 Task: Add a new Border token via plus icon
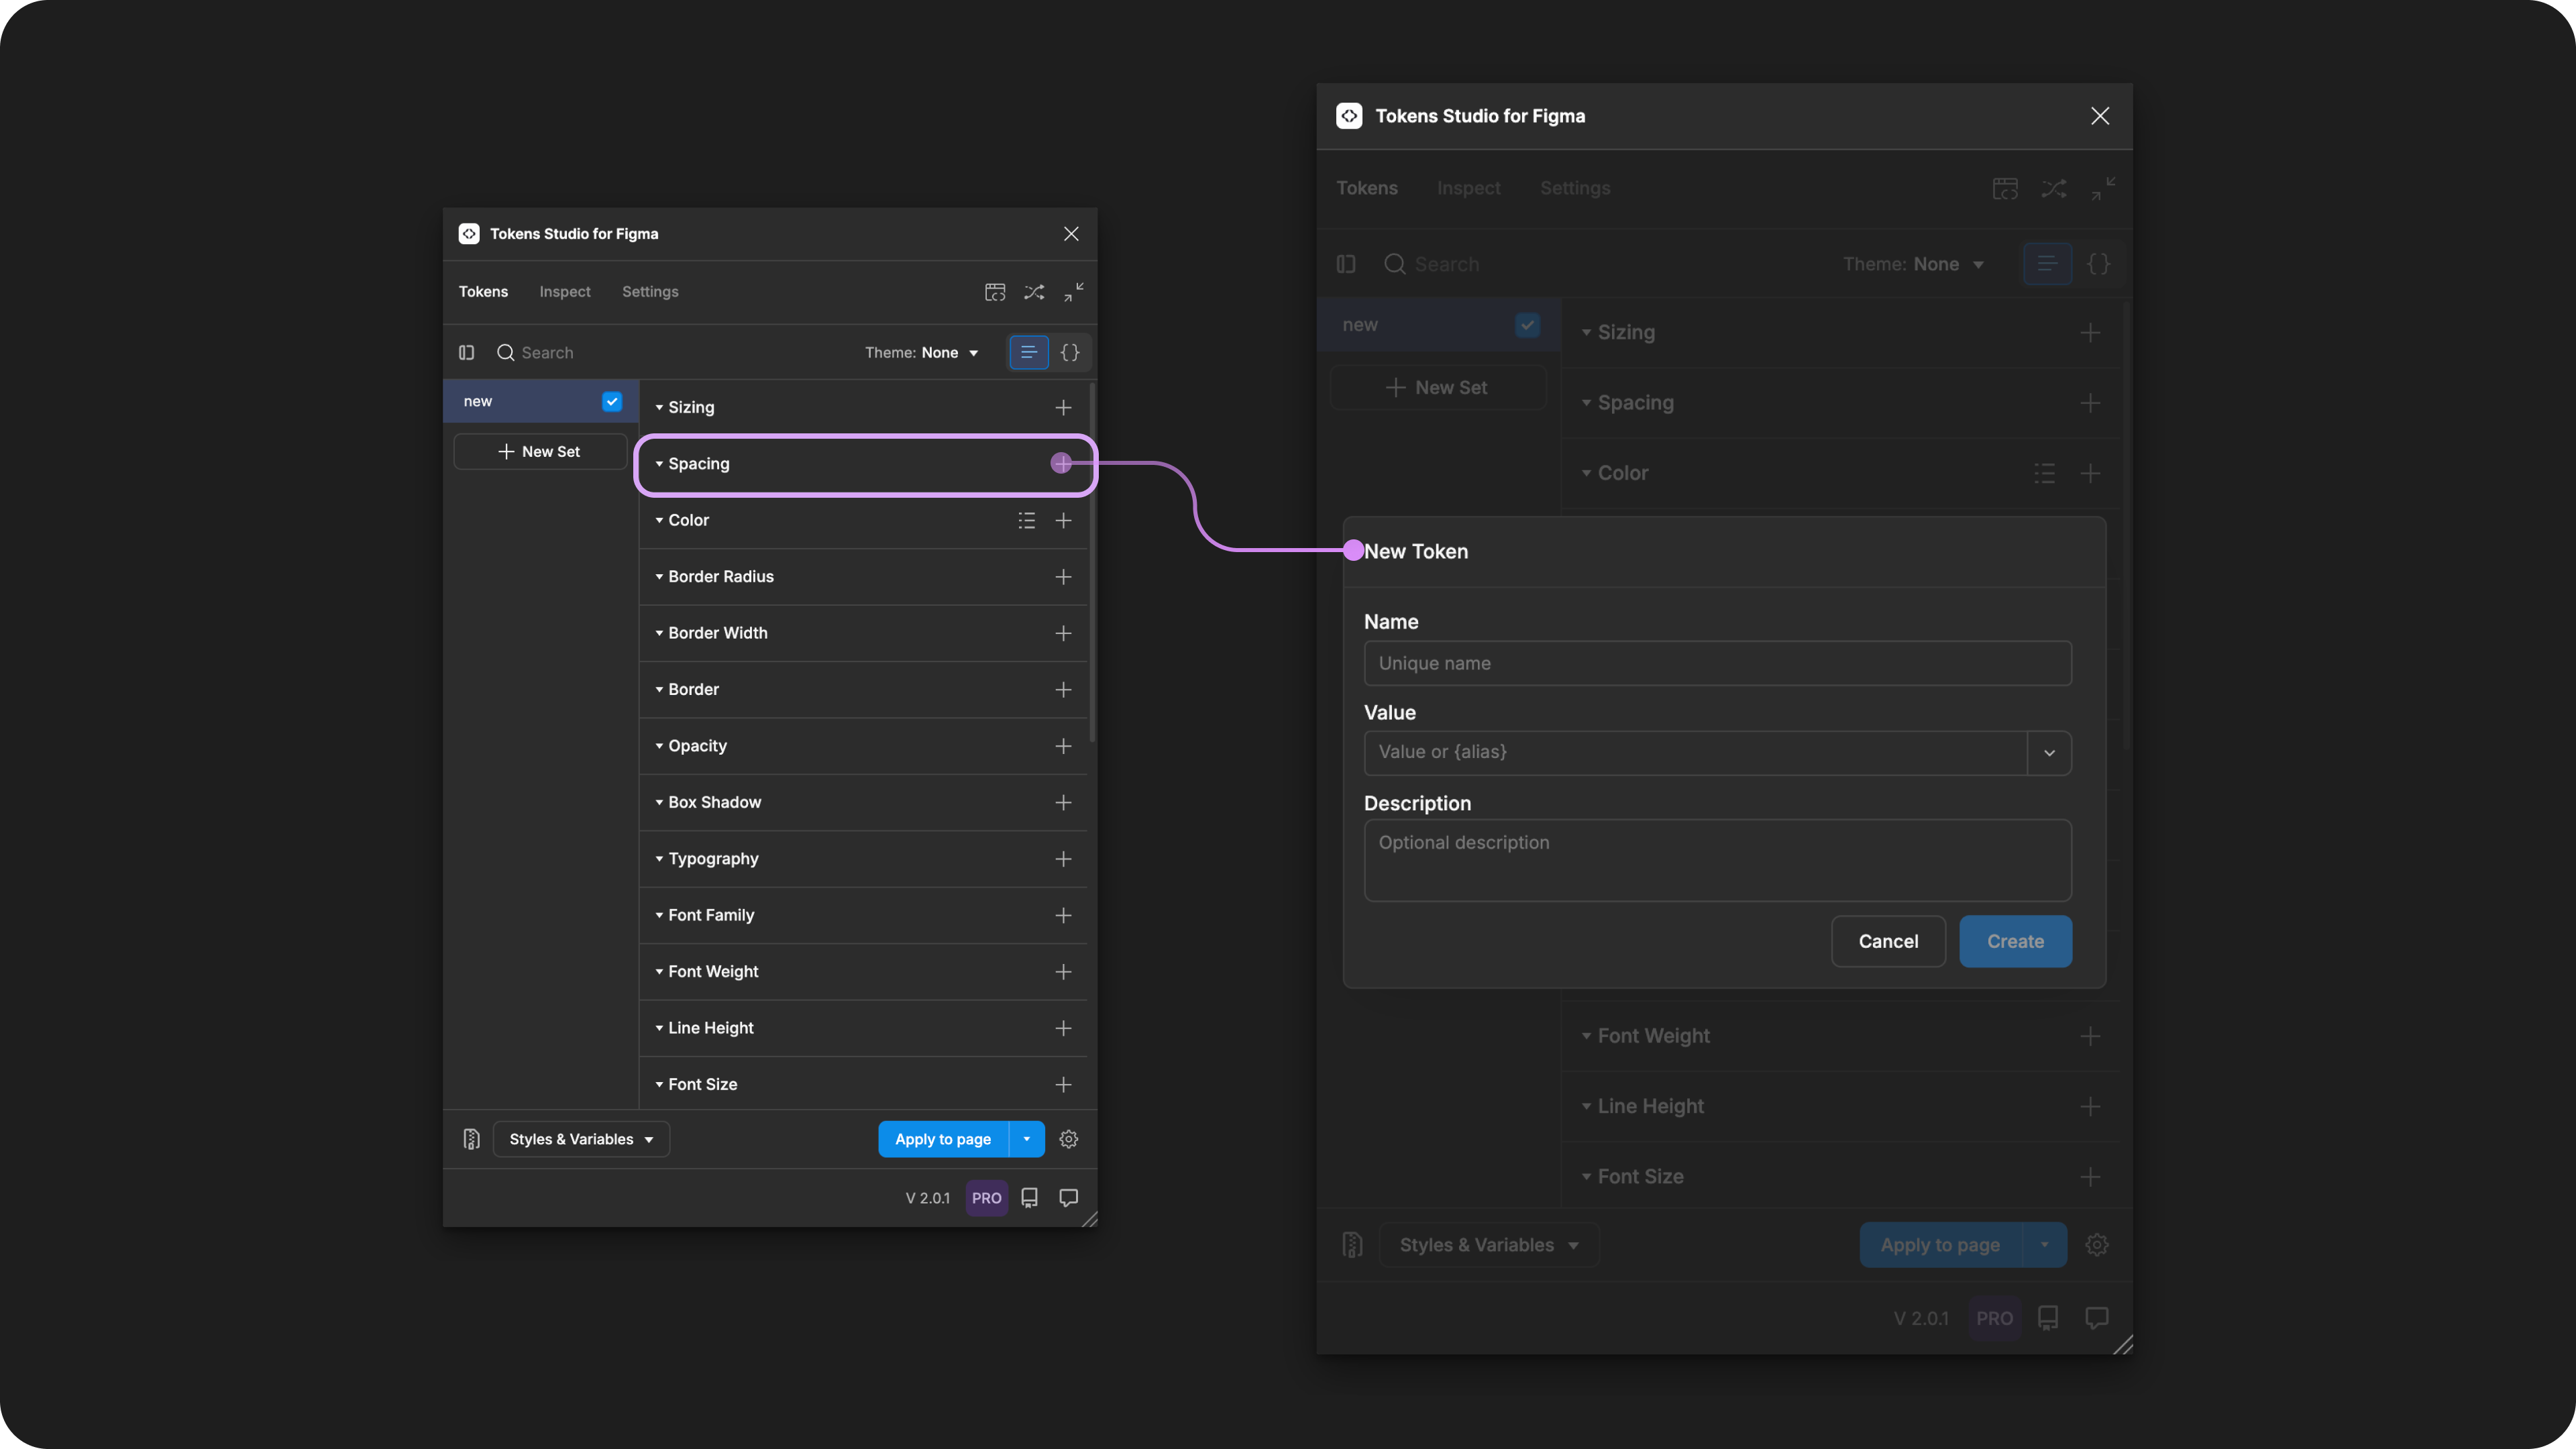(x=1063, y=690)
